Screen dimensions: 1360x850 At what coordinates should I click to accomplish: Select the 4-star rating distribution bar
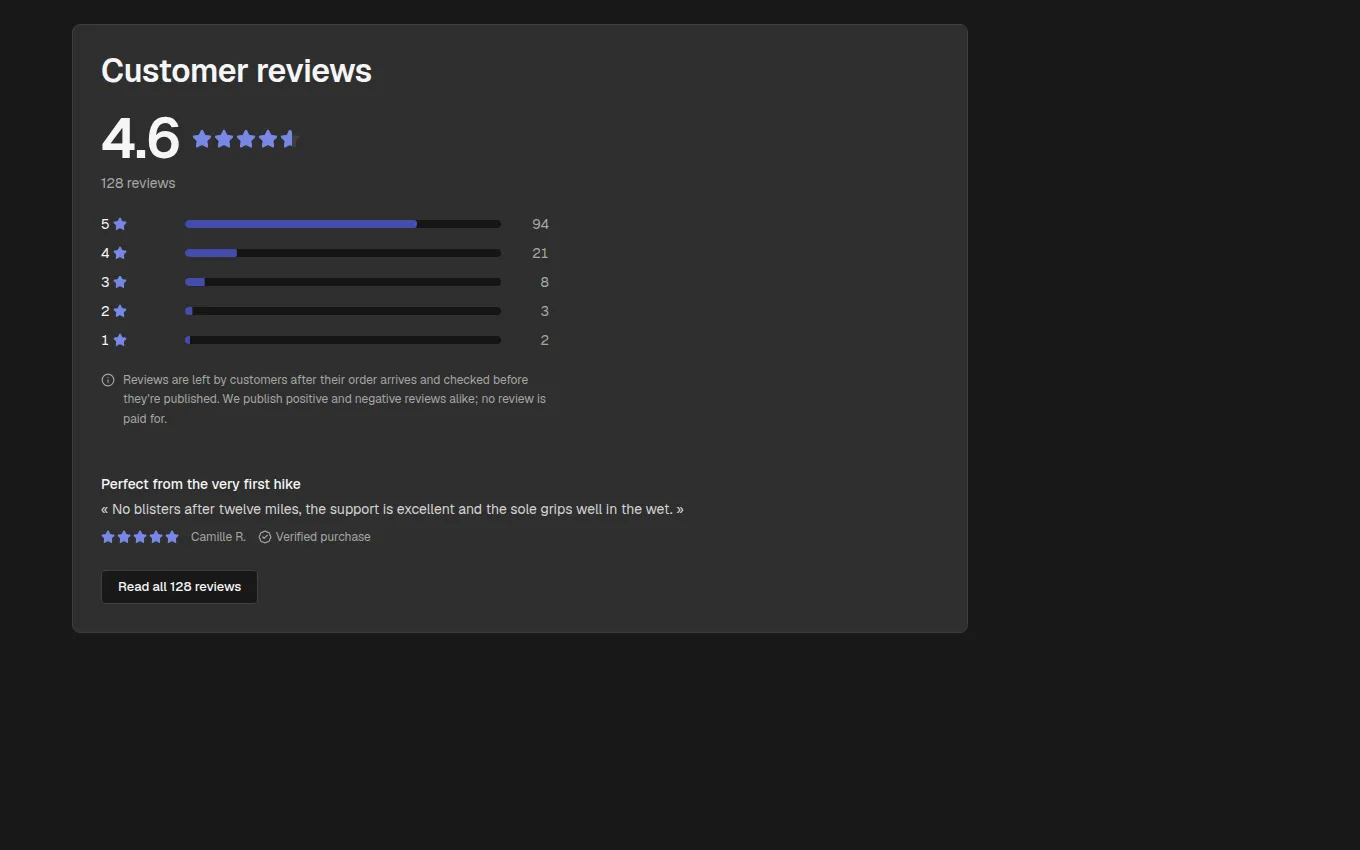[x=343, y=253]
